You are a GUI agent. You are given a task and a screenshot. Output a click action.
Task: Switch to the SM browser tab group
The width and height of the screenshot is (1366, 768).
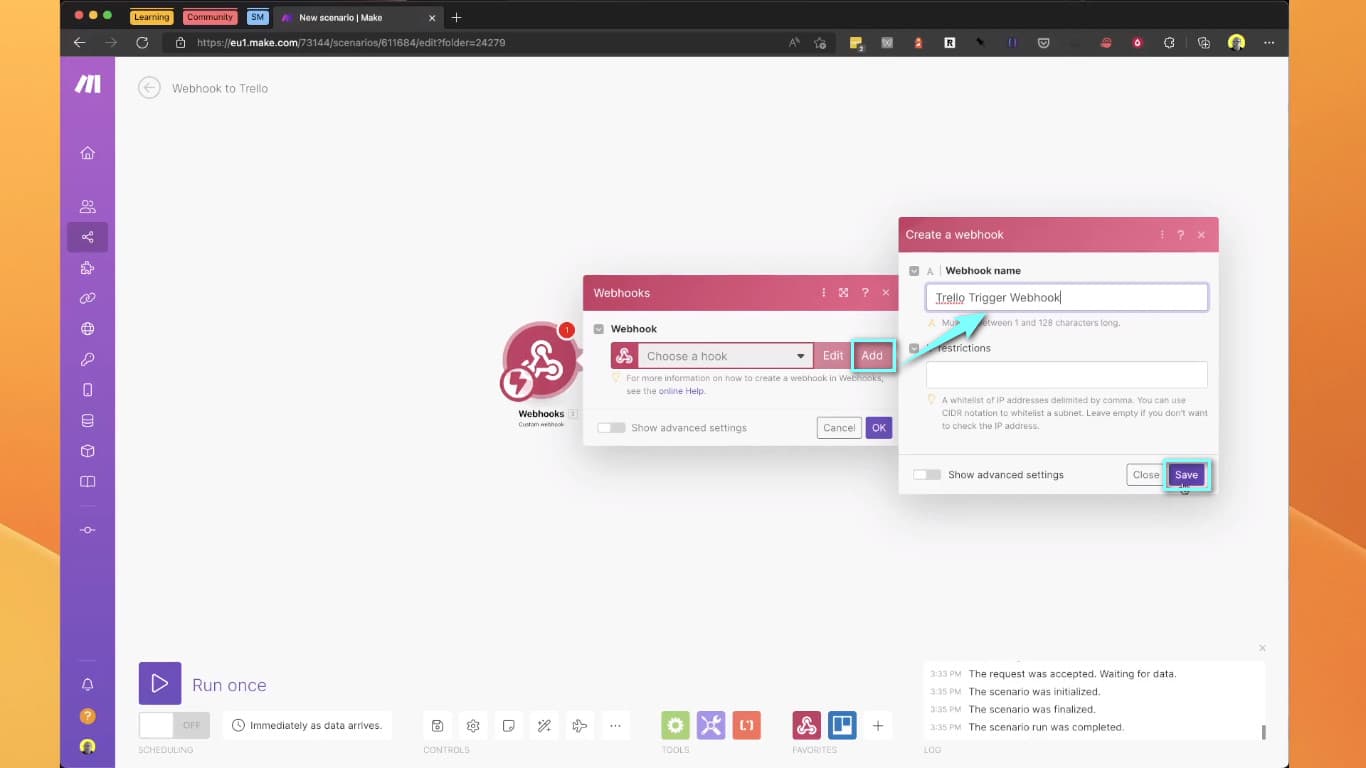click(x=258, y=17)
